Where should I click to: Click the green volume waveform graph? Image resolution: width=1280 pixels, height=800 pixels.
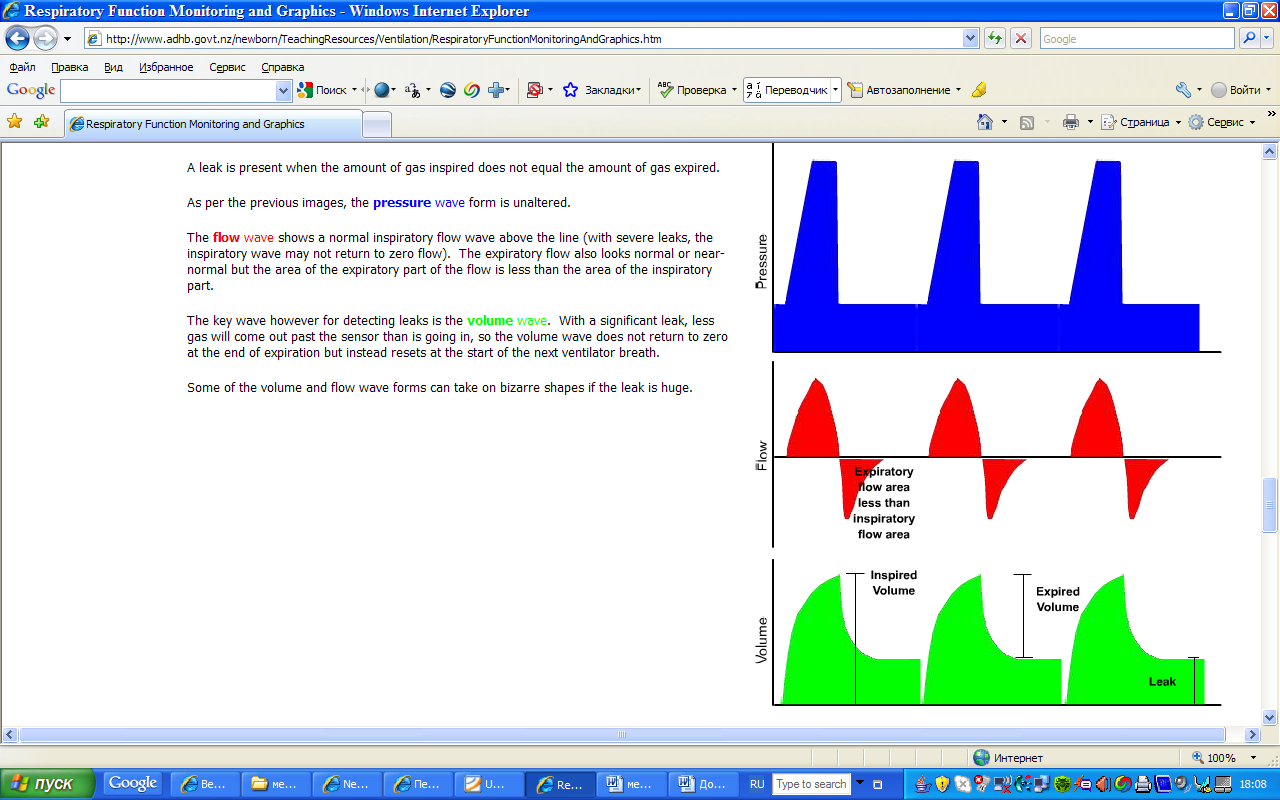(990, 635)
